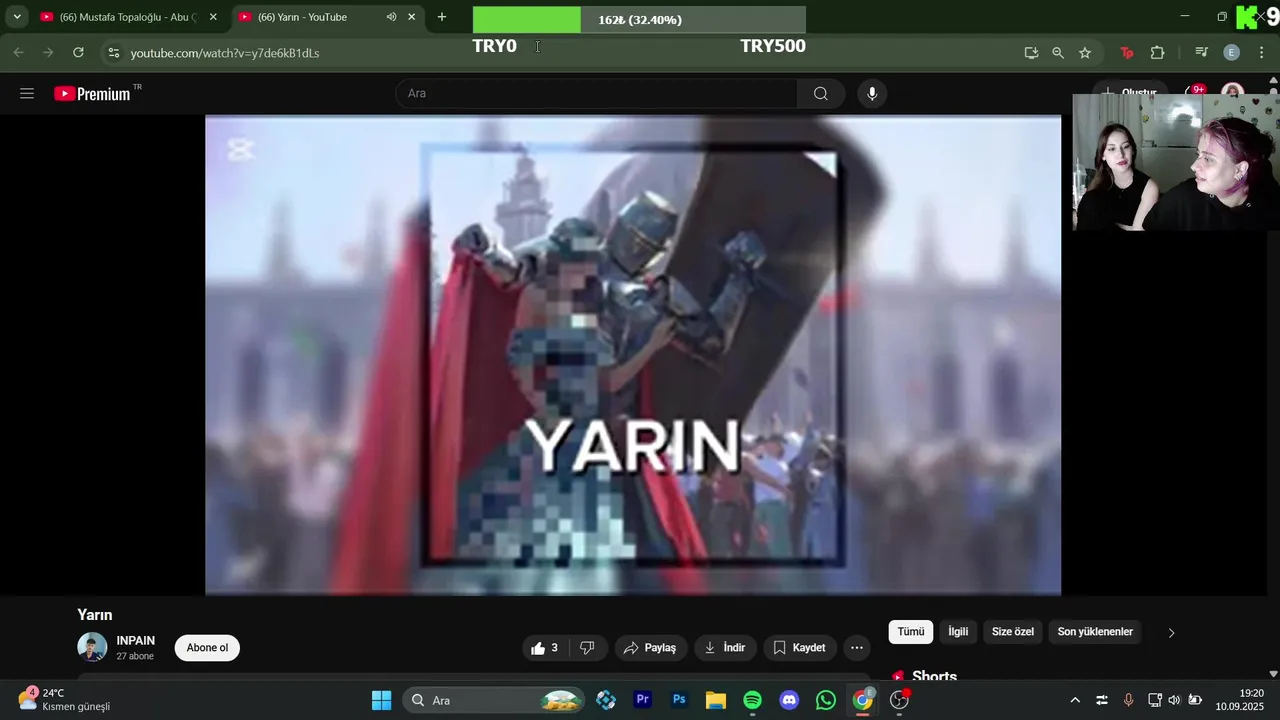Open Chrome extensions puzzle icon
The image size is (1280, 720).
pos(1157,52)
